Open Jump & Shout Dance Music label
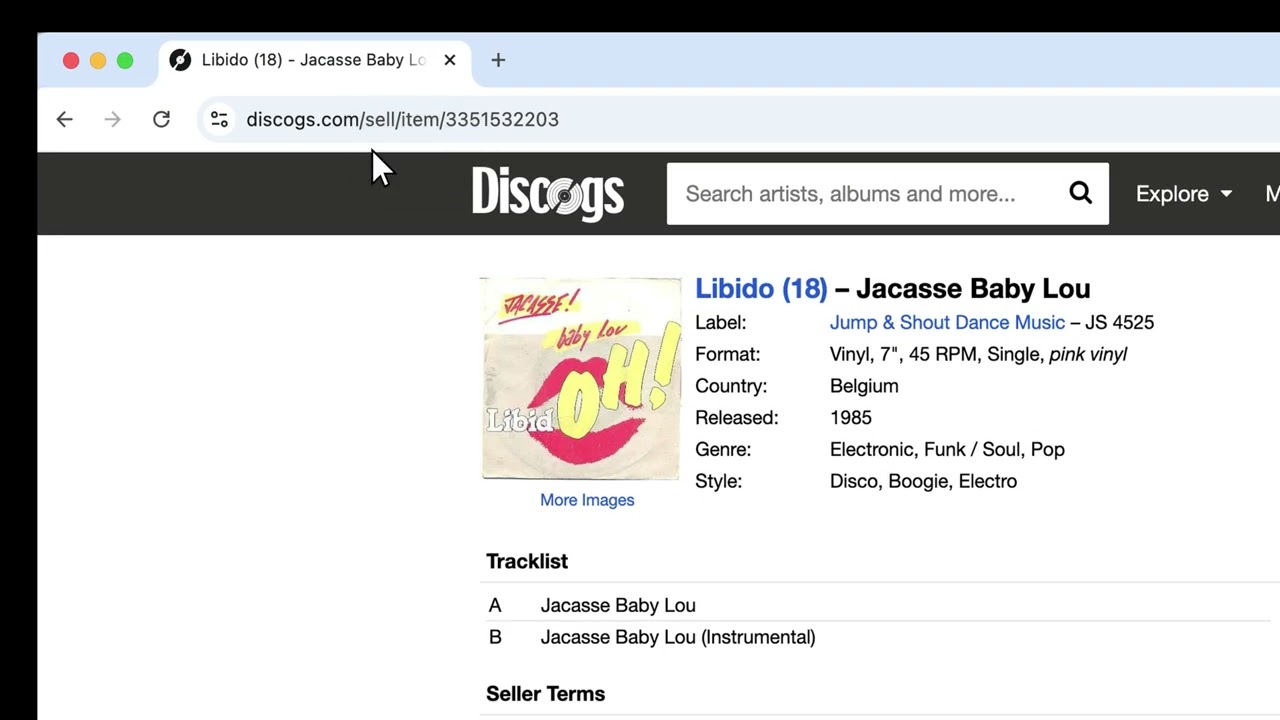Viewport: 1280px width, 720px height. coord(947,322)
